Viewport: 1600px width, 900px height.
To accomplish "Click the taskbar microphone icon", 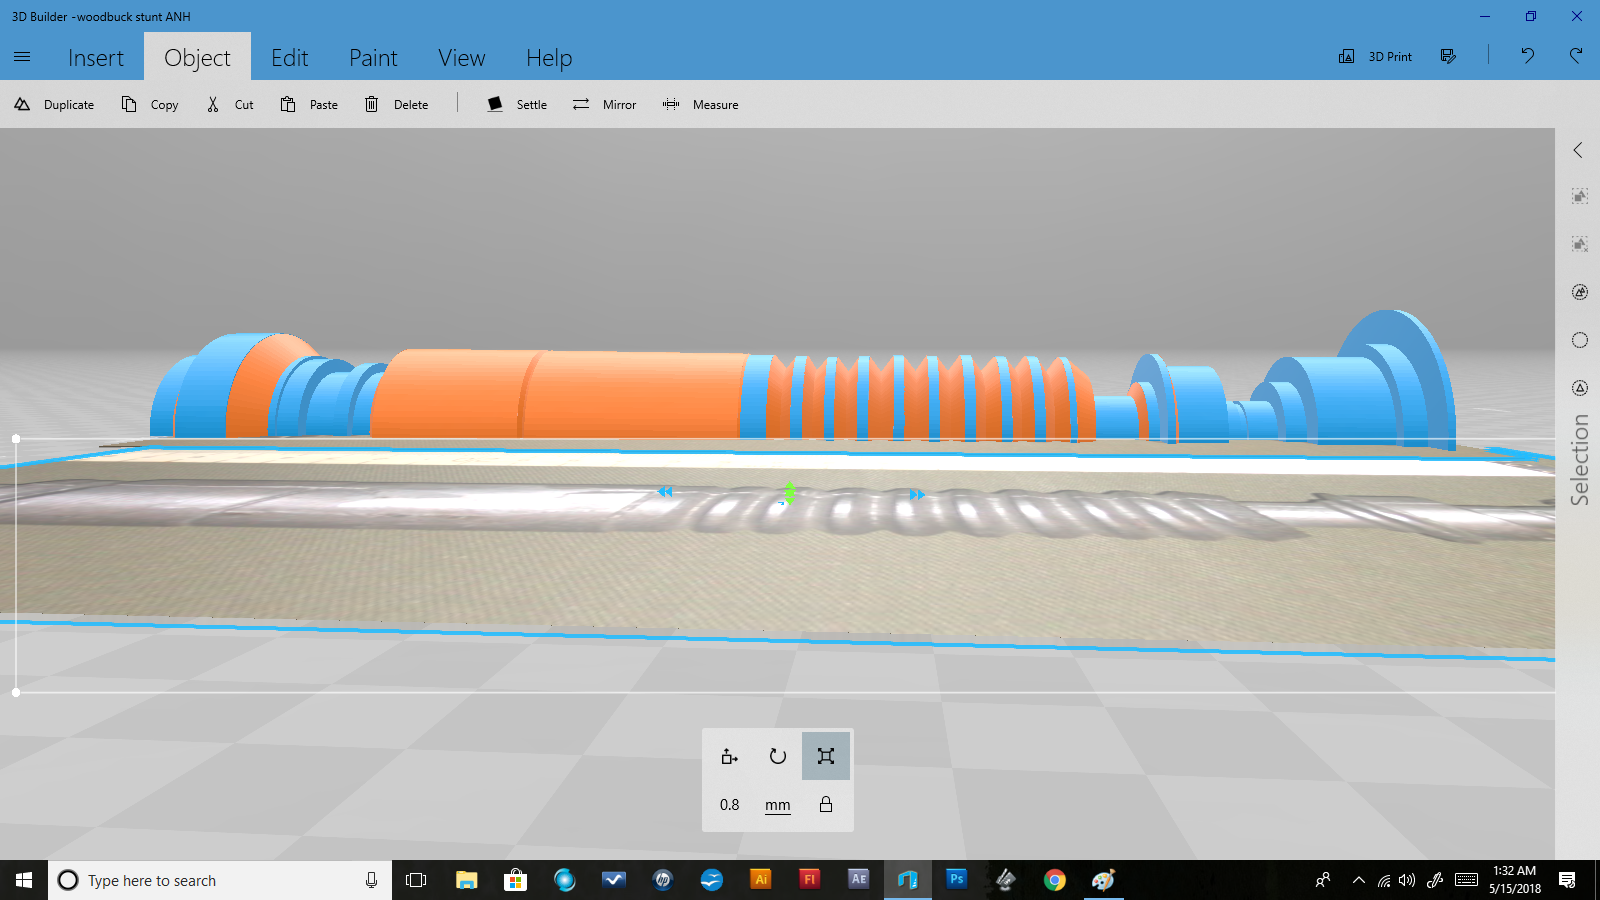I will point(371,880).
